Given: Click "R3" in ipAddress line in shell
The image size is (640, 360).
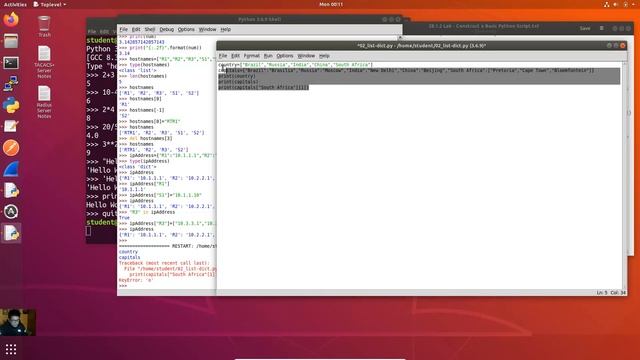Looking at the screenshot, I should click(x=147, y=212).
